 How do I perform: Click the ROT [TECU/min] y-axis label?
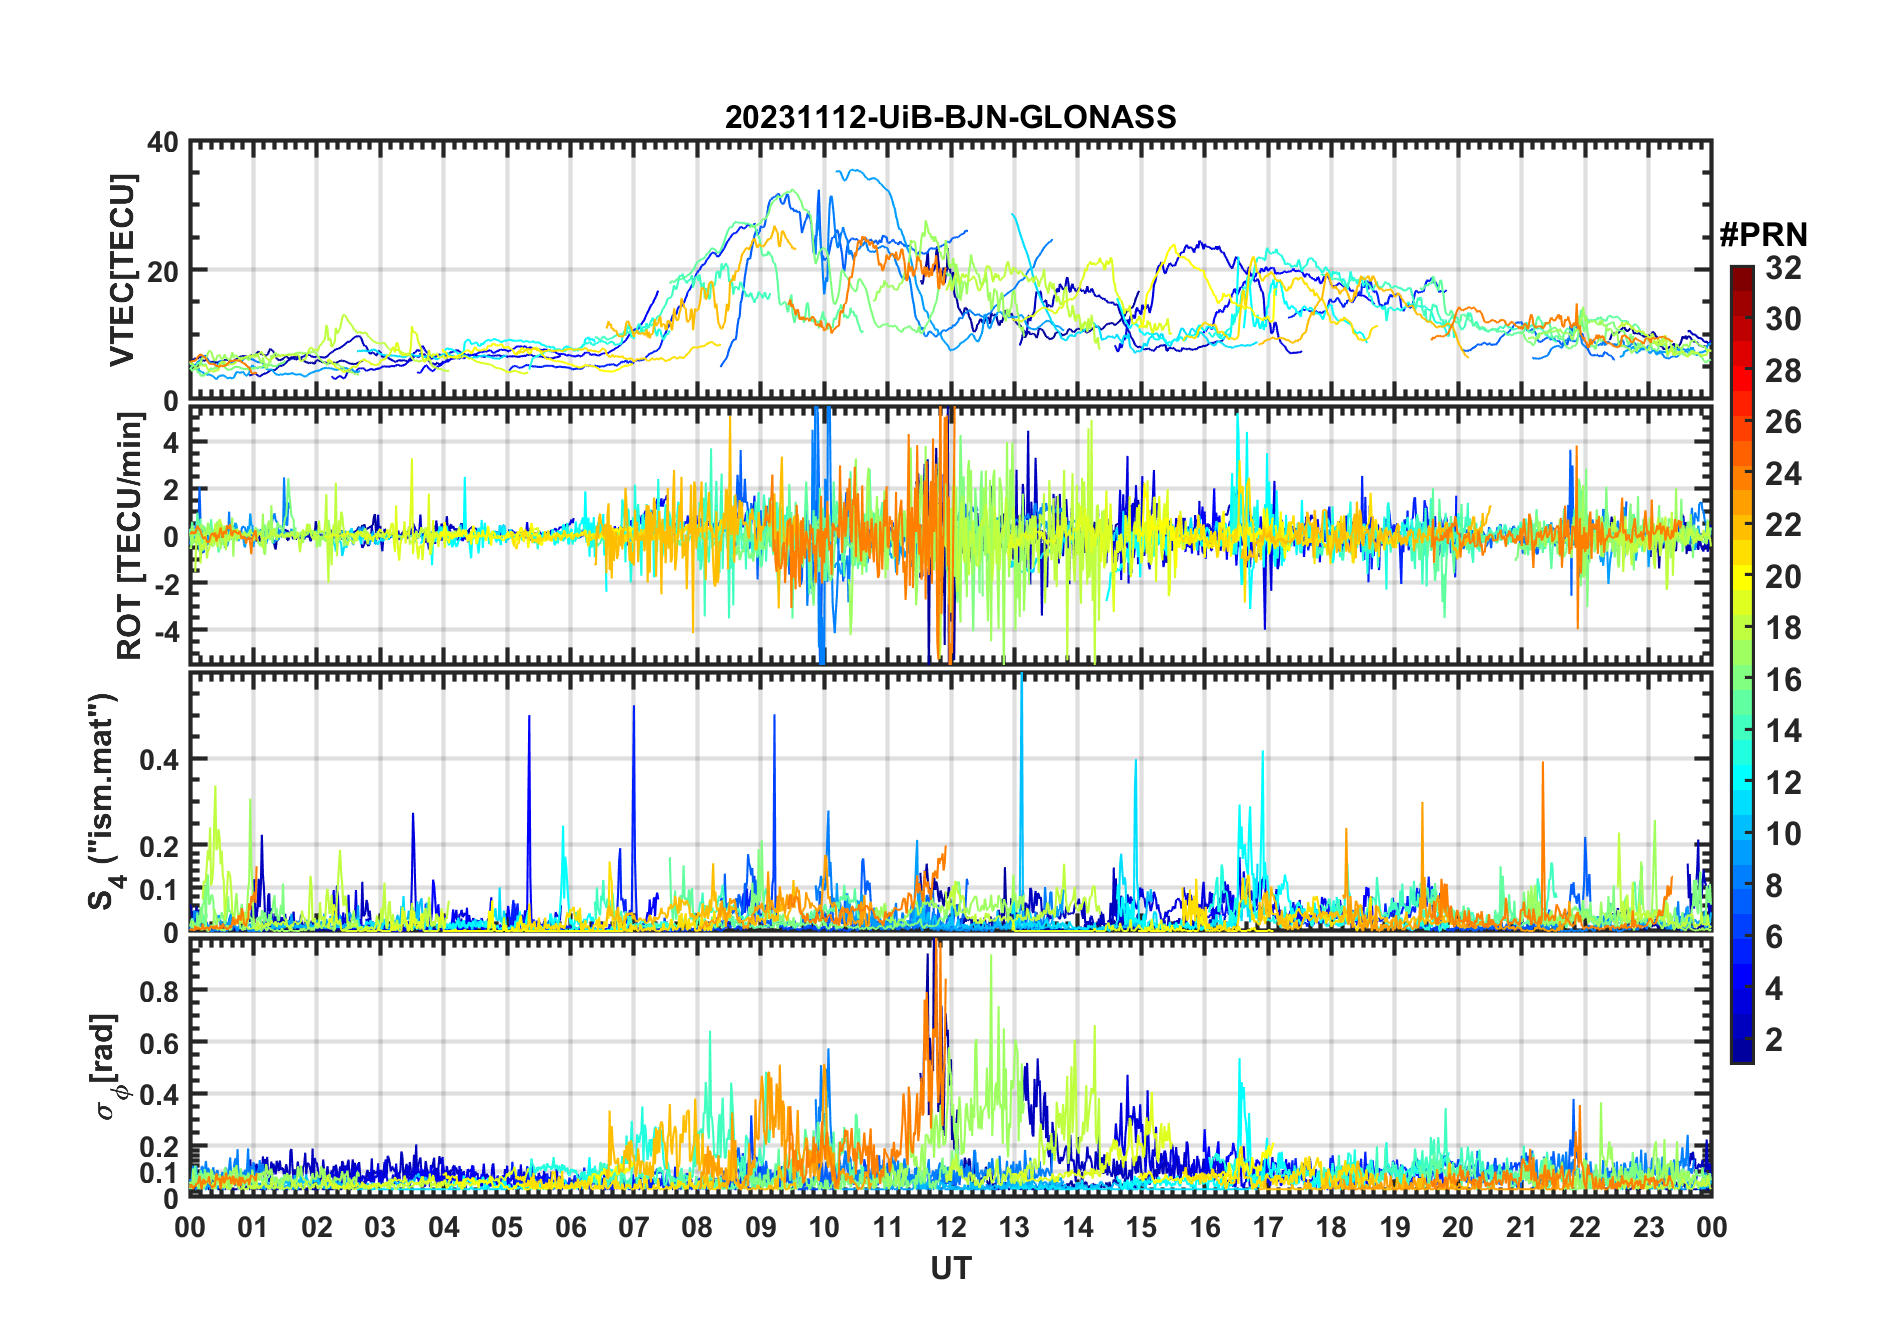click(x=130, y=535)
